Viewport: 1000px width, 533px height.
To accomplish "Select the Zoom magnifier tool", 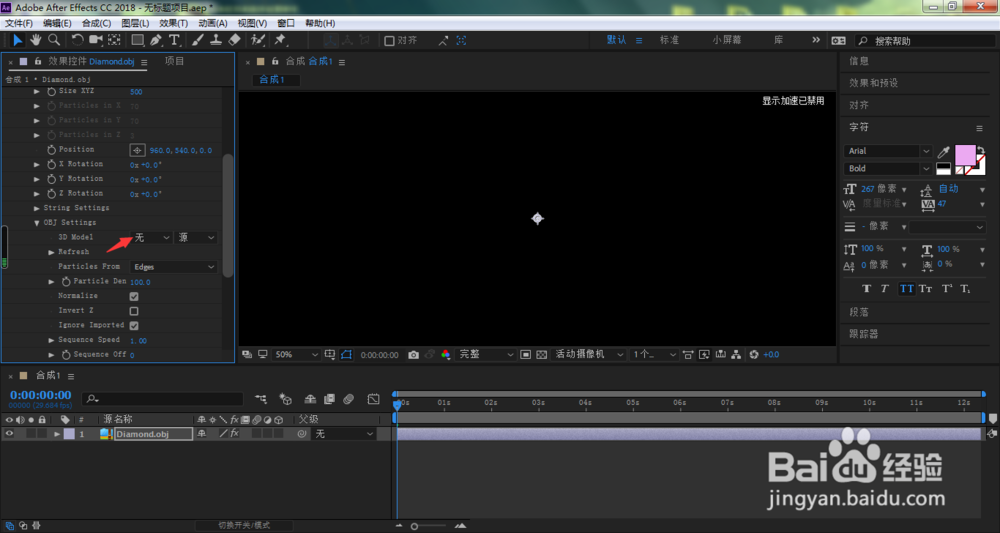I will (54, 40).
